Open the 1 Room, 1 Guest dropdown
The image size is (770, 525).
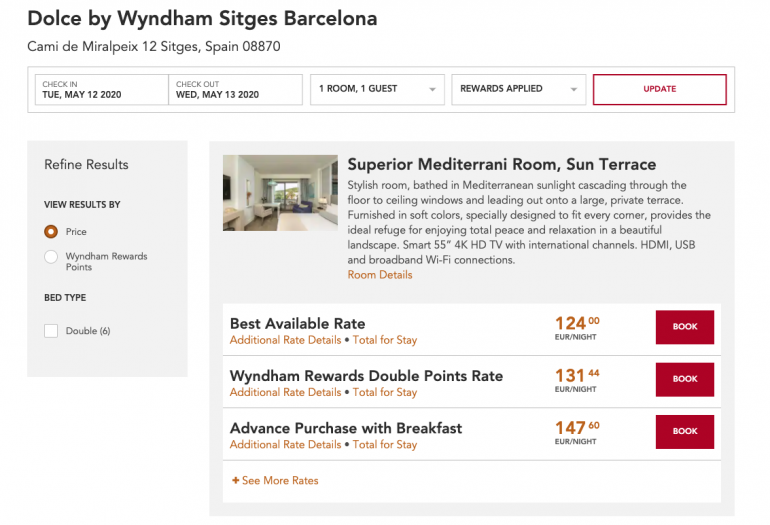(x=377, y=89)
